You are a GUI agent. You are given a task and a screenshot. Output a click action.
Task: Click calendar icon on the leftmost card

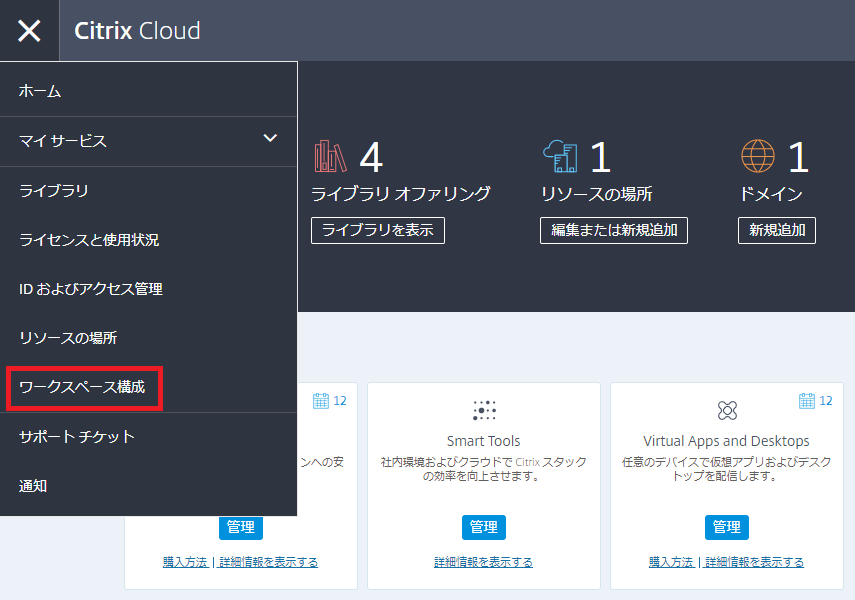(x=321, y=400)
